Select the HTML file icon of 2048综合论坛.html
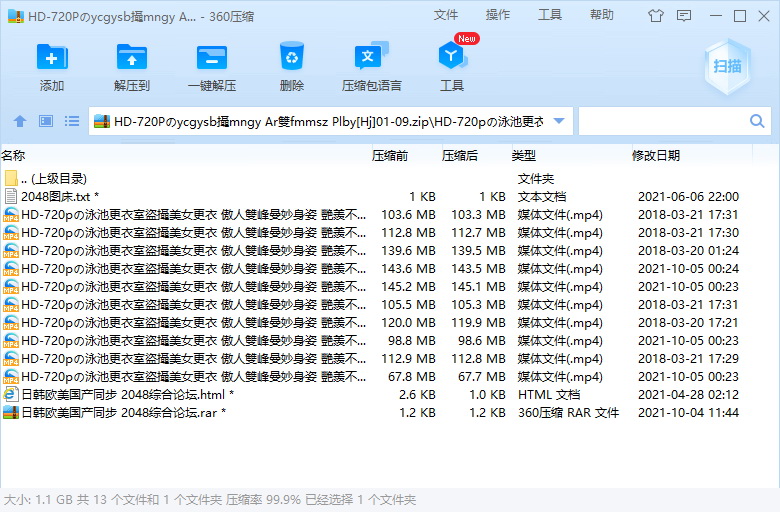The height and width of the screenshot is (512, 780). tap(10, 394)
